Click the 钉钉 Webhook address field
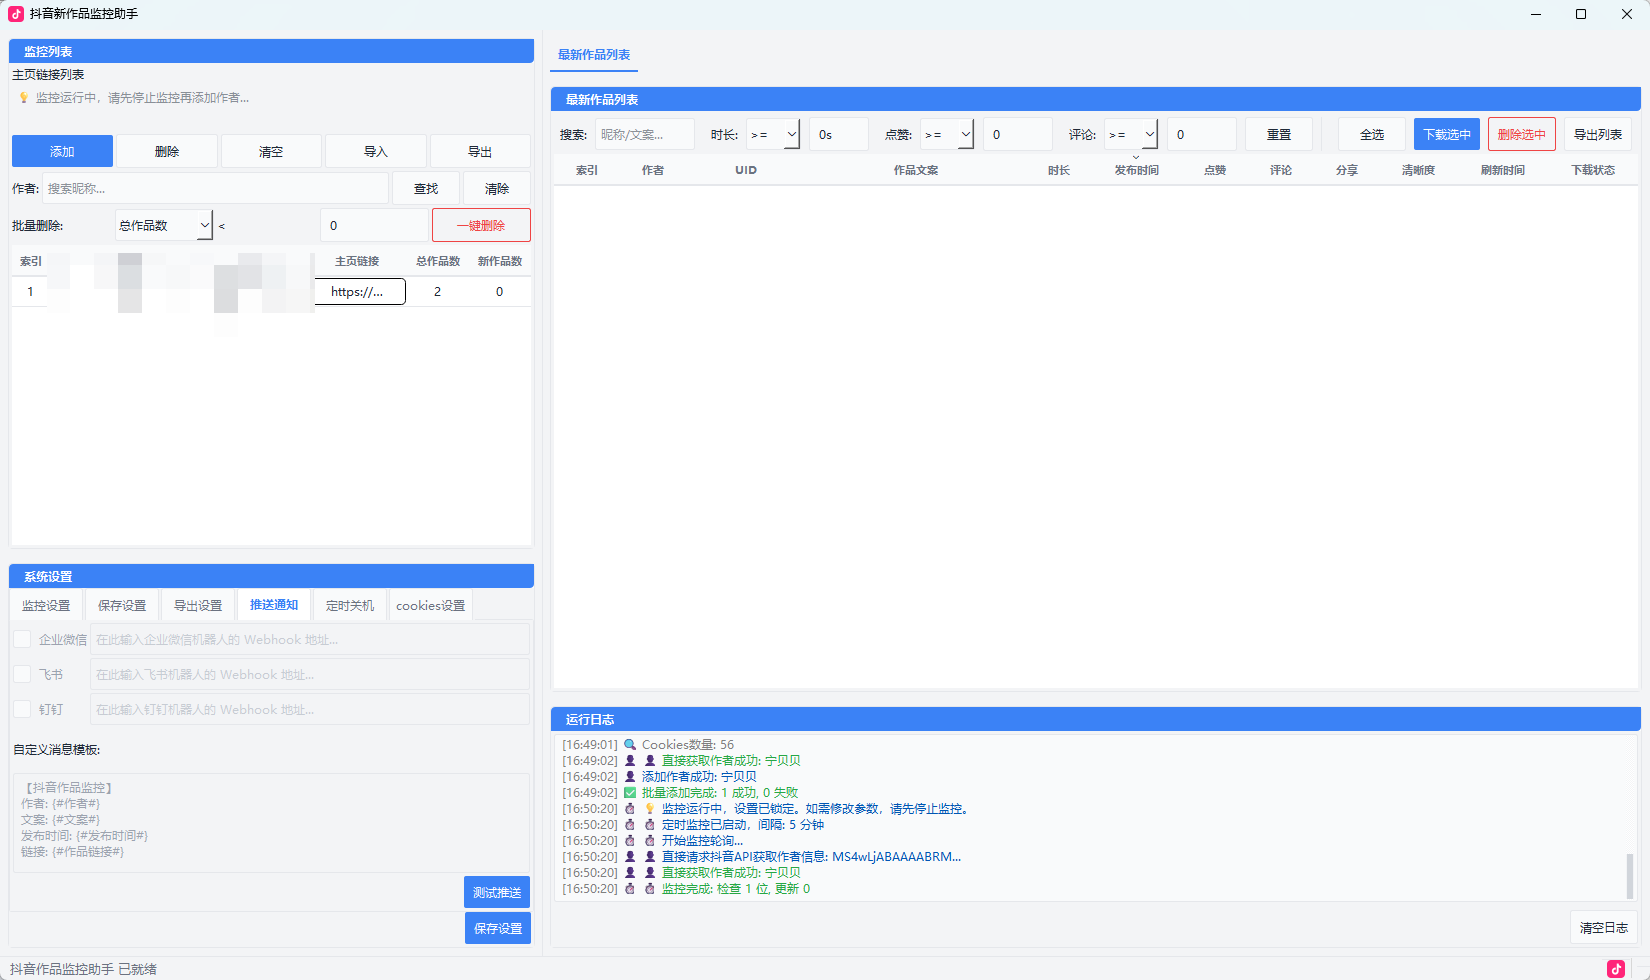Viewport: 1650px width, 980px height. 310,709
